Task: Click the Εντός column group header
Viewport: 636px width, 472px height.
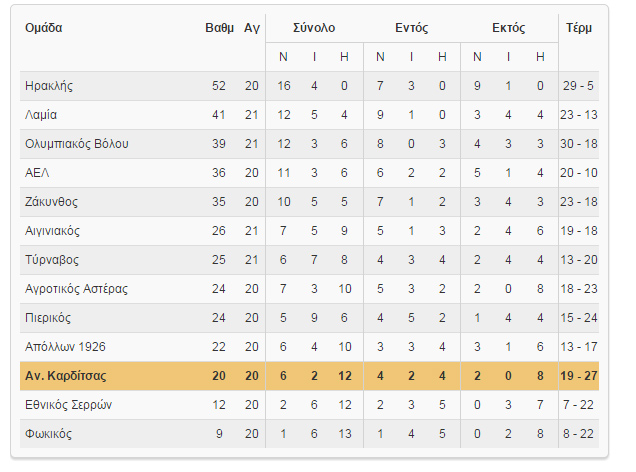Action: 411,28
